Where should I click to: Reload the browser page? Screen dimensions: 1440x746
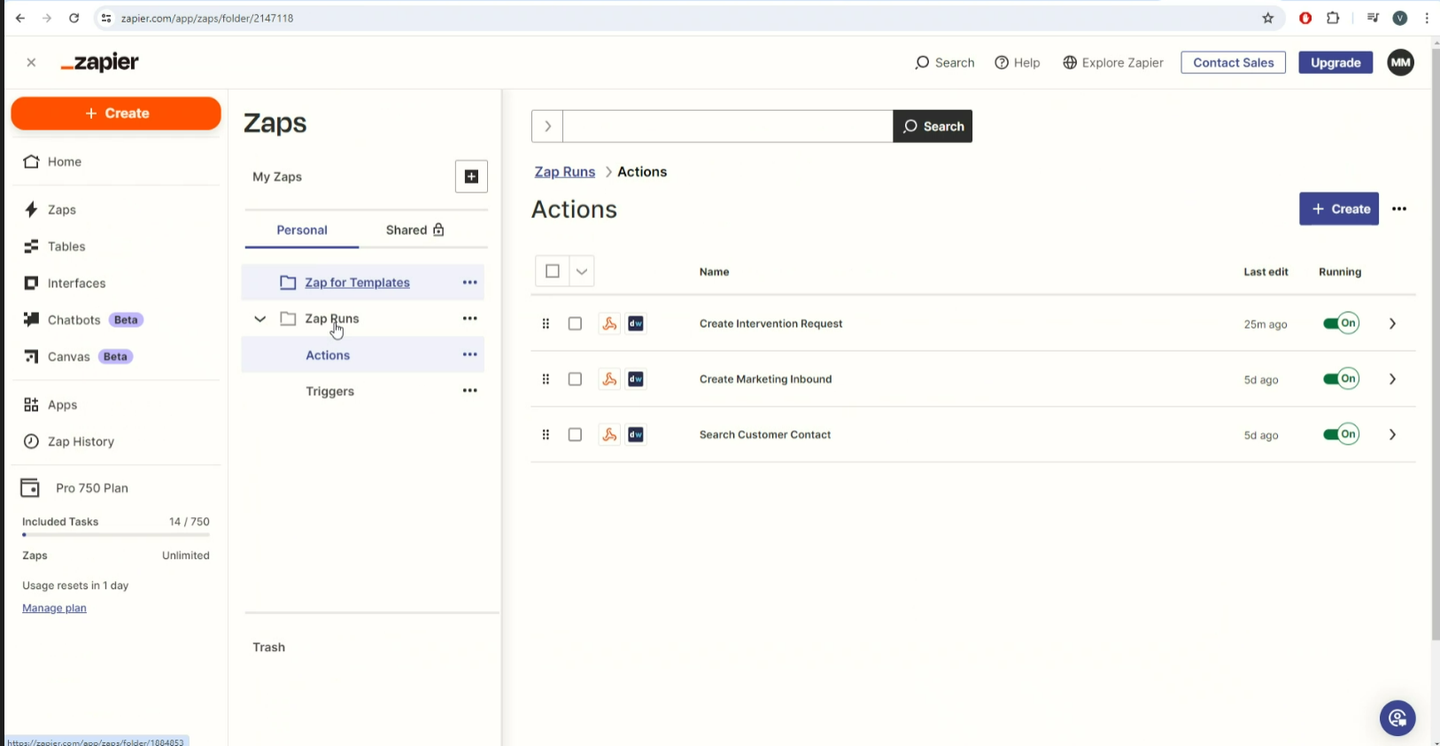coord(74,18)
